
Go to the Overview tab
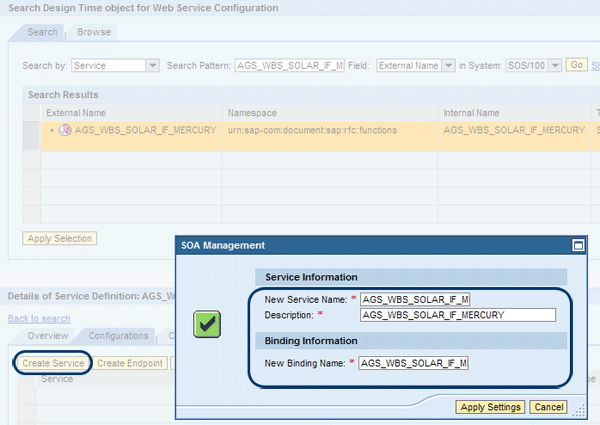47,336
